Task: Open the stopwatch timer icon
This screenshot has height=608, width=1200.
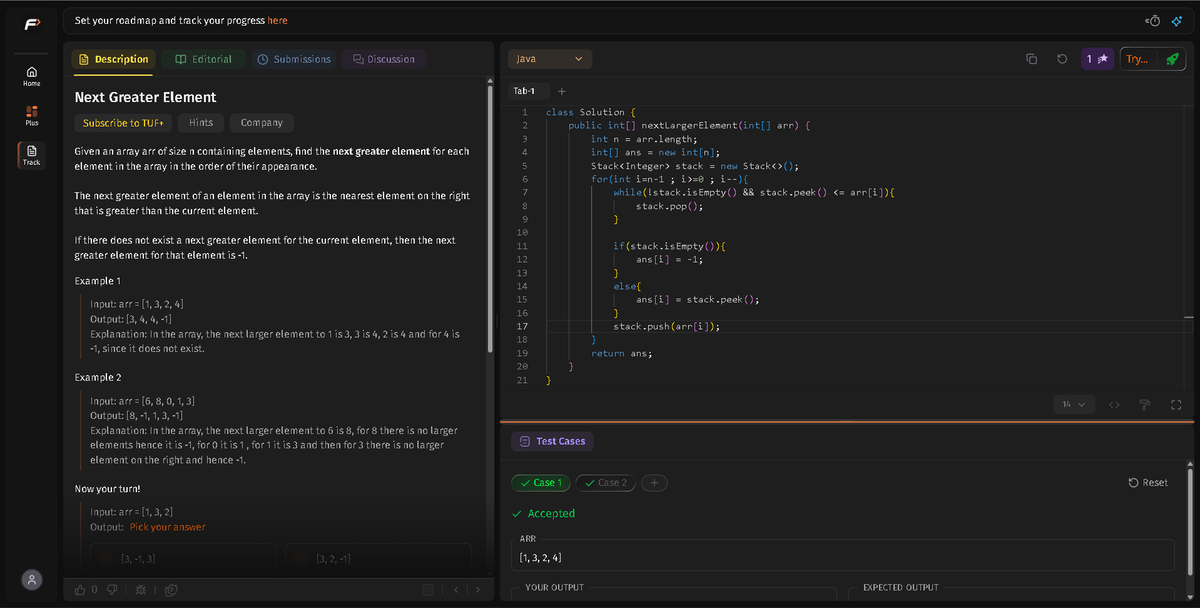Action: 1154,20
